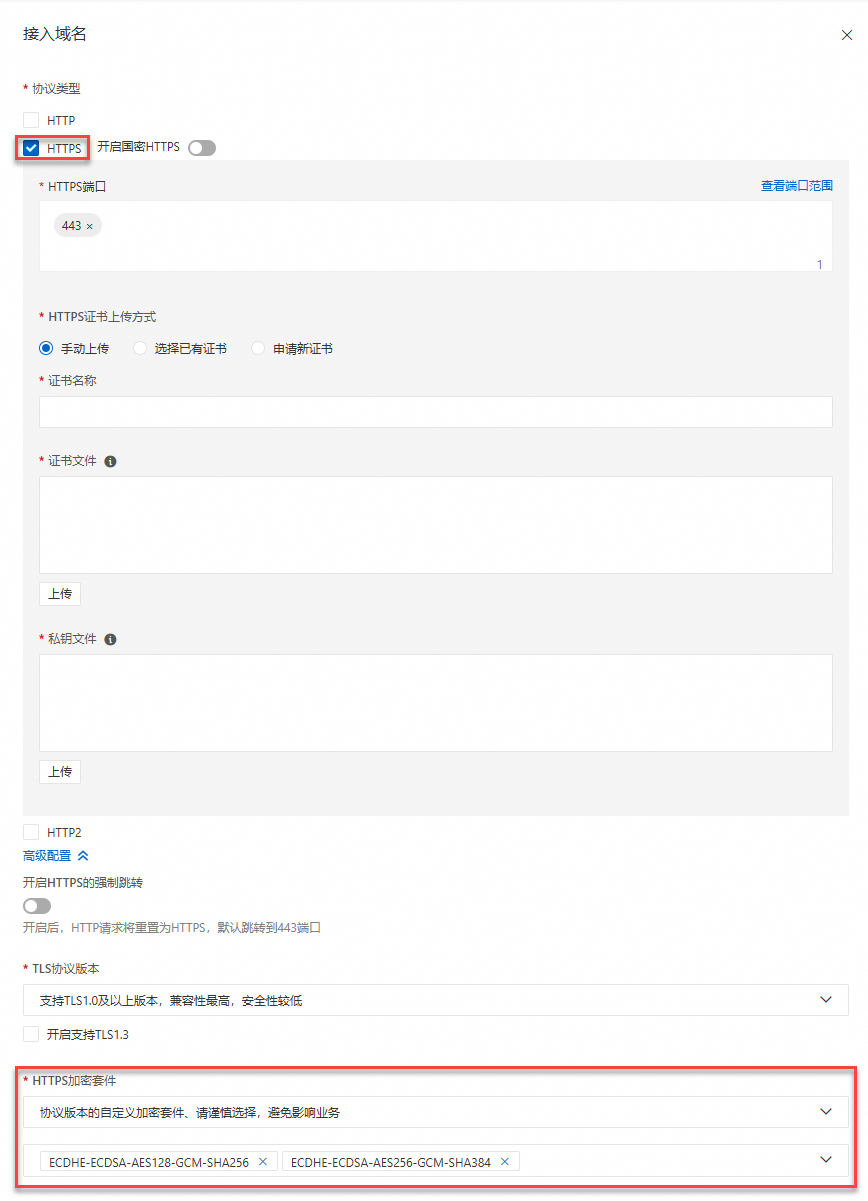Viewport: 868px width, 1201px height.
Task: Remove ECDHE-ECDSA-AES256-GCM-SHA384 cipher tag
Action: (x=505, y=1162)
